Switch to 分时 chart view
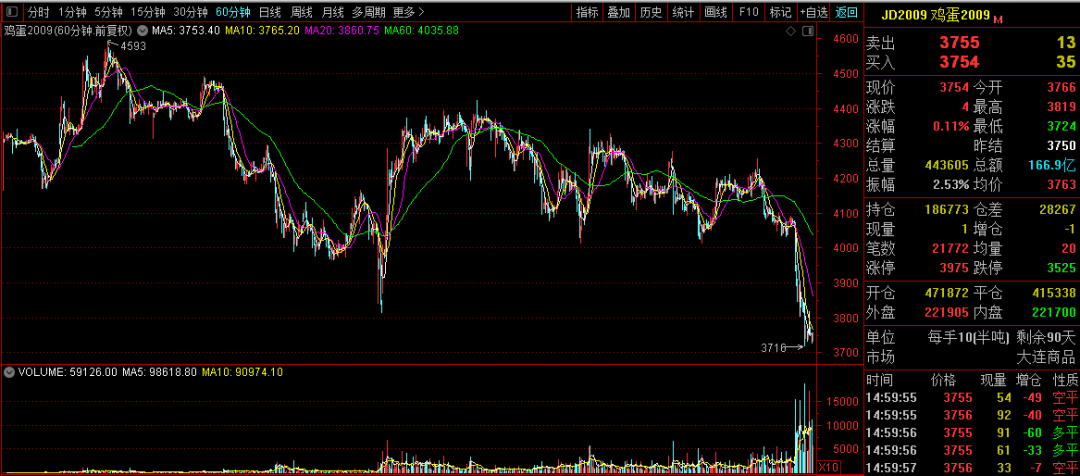The image size is (1080, 476). coord(39,12)
